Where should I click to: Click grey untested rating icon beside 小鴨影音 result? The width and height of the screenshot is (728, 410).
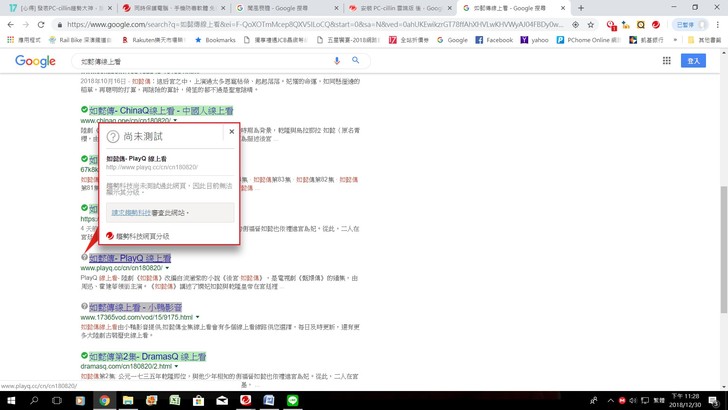pyautogui.click(x=84, y=306)
